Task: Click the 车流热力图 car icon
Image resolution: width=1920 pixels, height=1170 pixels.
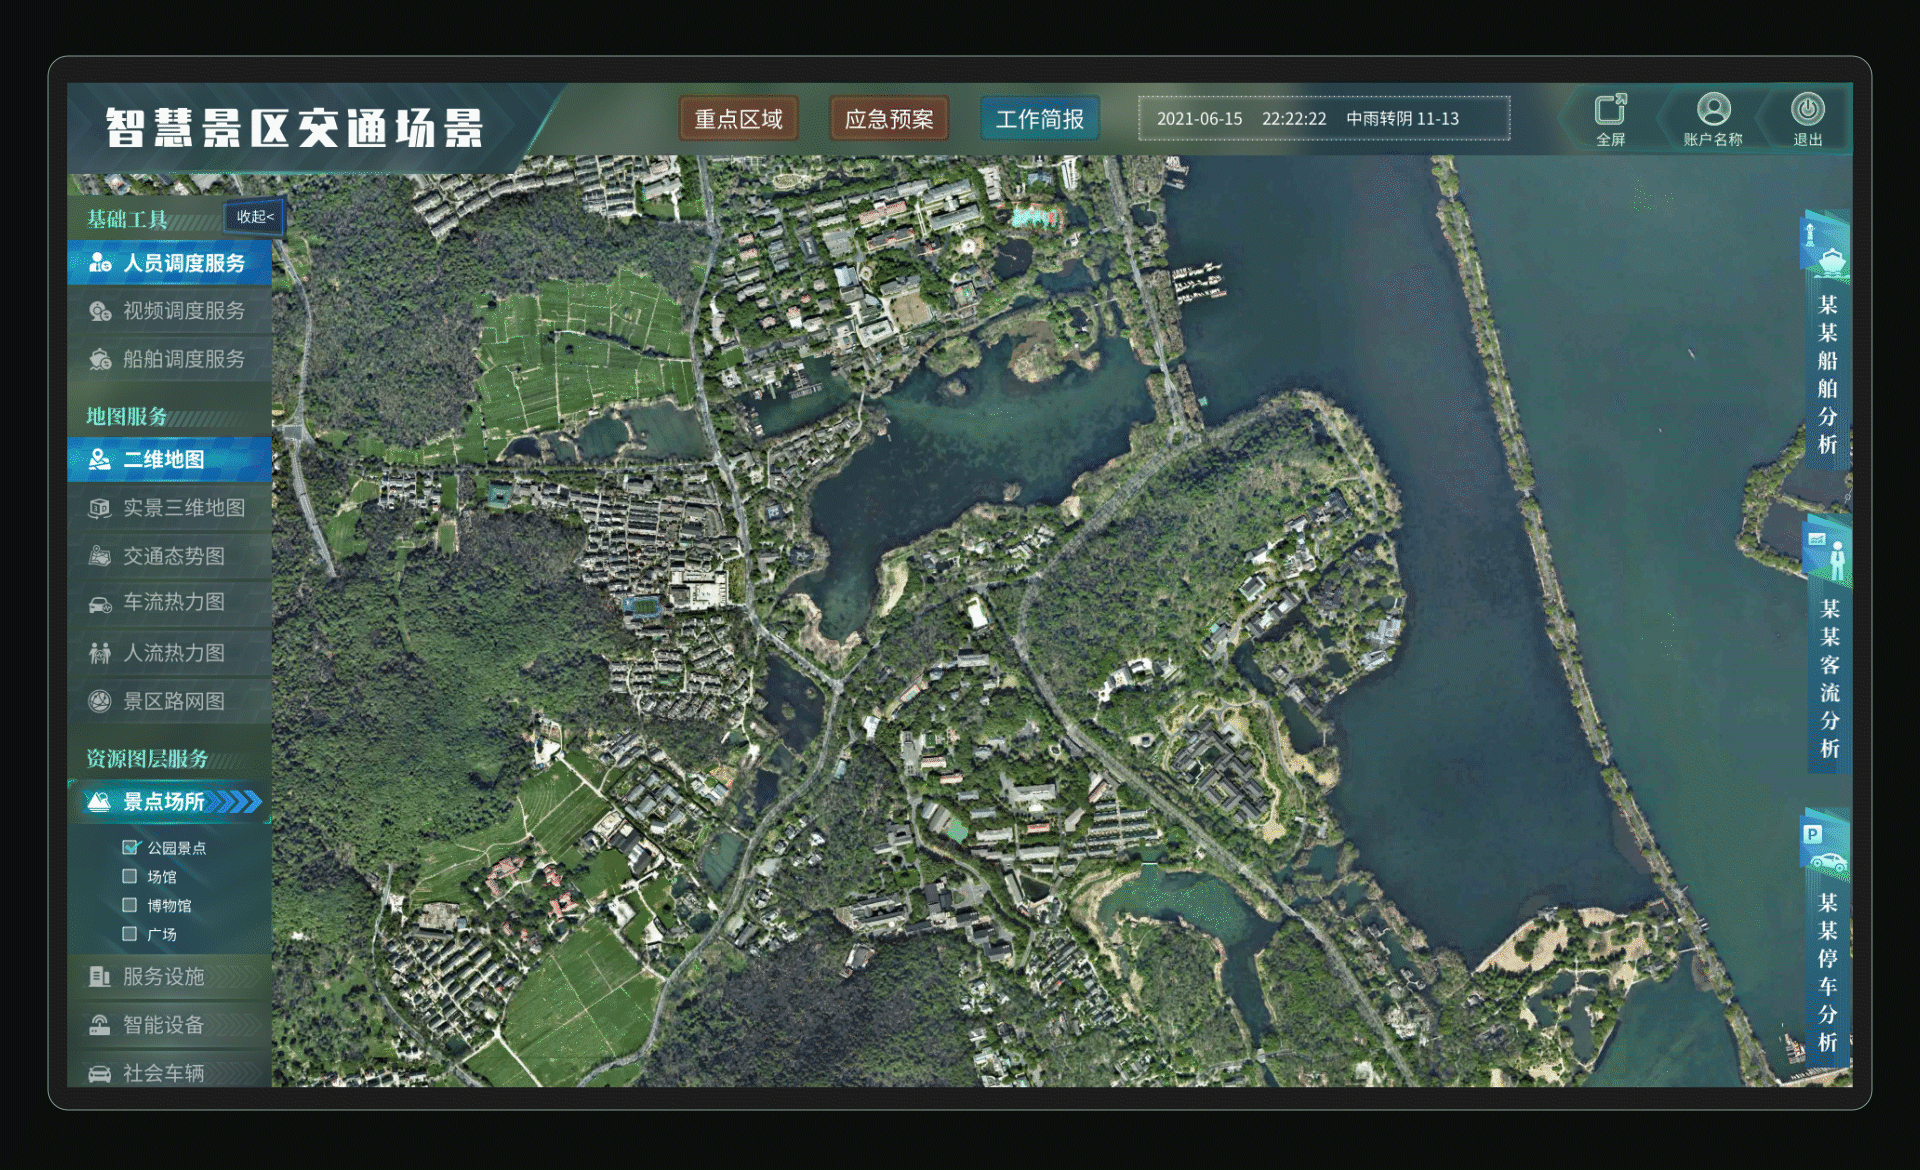Action: 100,603
